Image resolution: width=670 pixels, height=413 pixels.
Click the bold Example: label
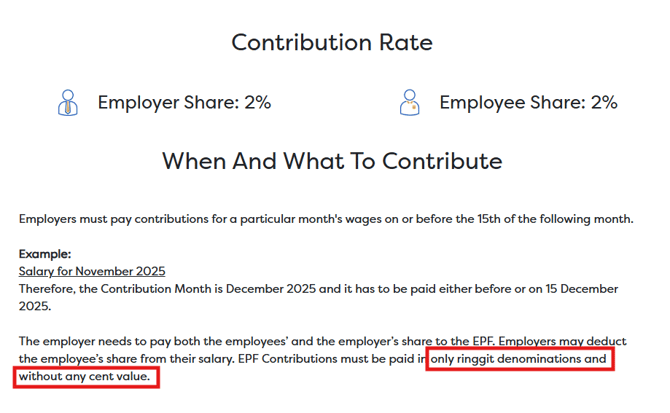[x=45, y=254]
